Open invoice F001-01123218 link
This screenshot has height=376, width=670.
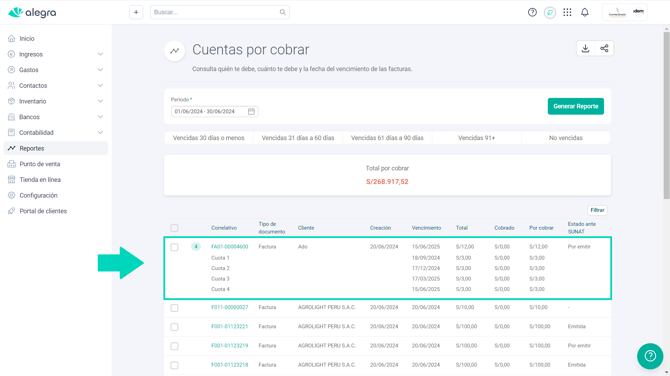pyautogui.click(x=229, y=365)
